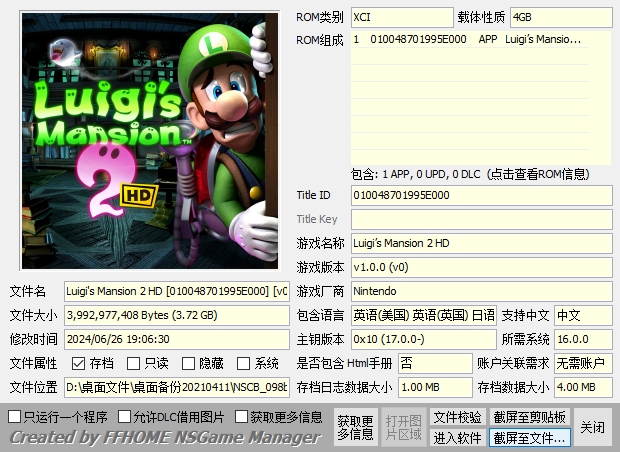Click the 文件校验 button

pos(457,416)
